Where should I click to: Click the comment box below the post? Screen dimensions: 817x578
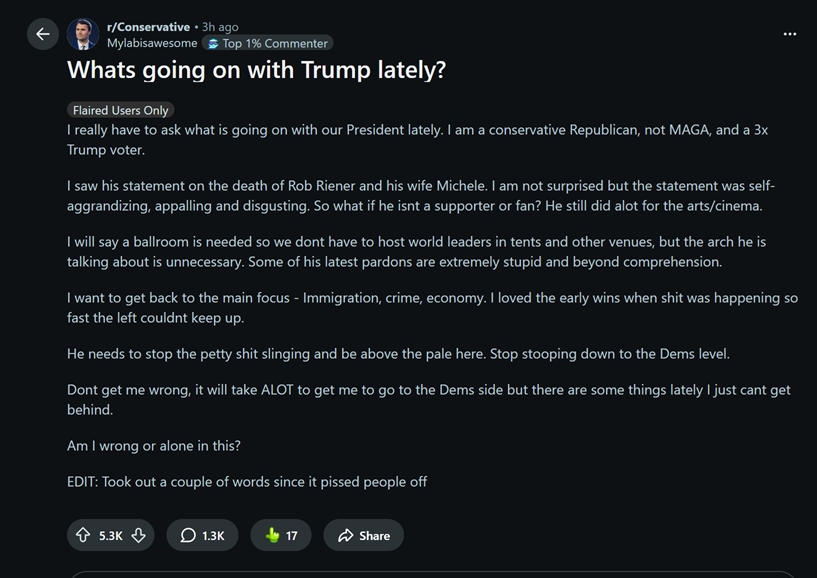pyautogui.click(x=430, y=574)
